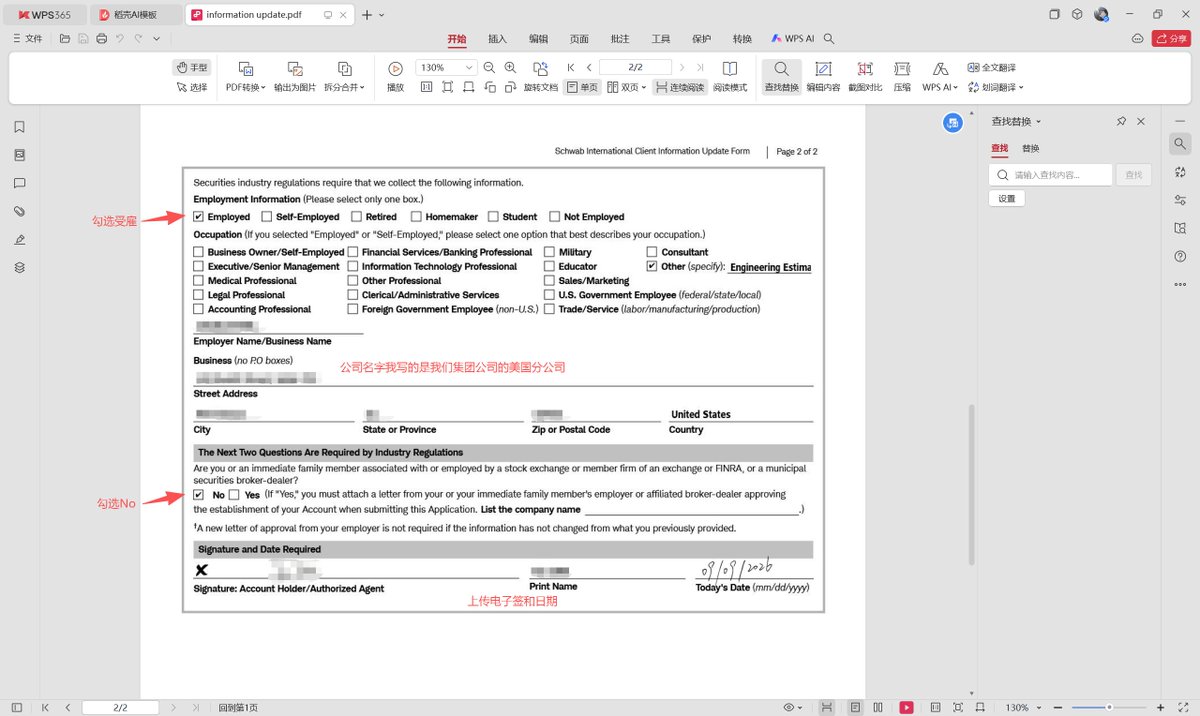1200x716 pixels.
Task: Open 编辑内容 edit content tool
Action: pos(823,77)
